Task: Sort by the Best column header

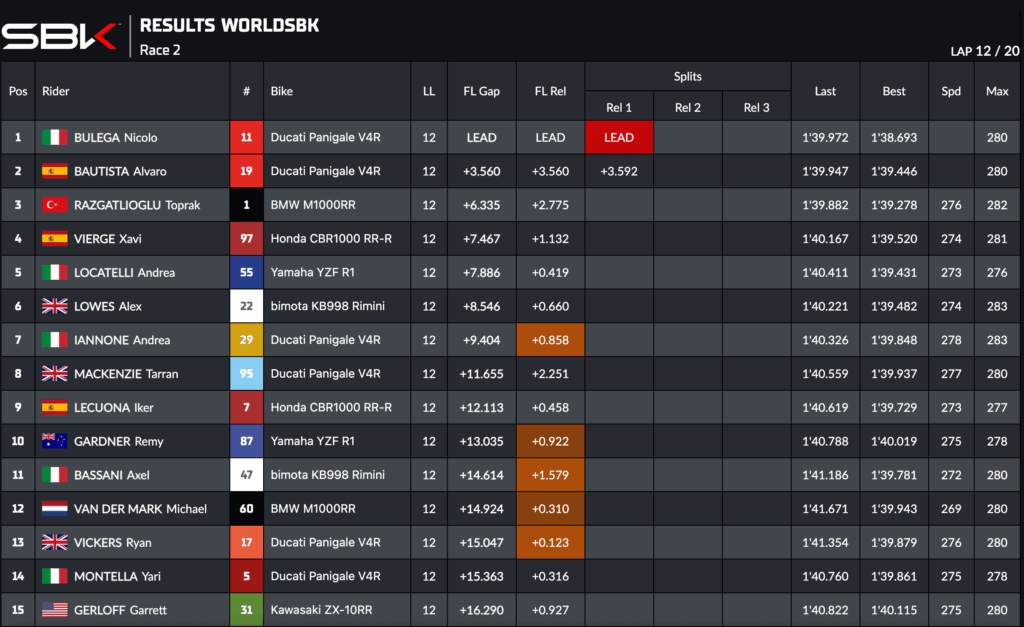Action: 894,91
